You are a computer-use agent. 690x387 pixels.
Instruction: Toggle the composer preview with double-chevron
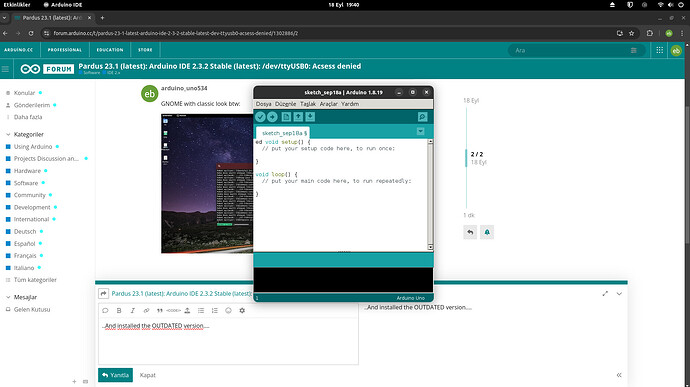pyautogui.click(x=619, y=375)
